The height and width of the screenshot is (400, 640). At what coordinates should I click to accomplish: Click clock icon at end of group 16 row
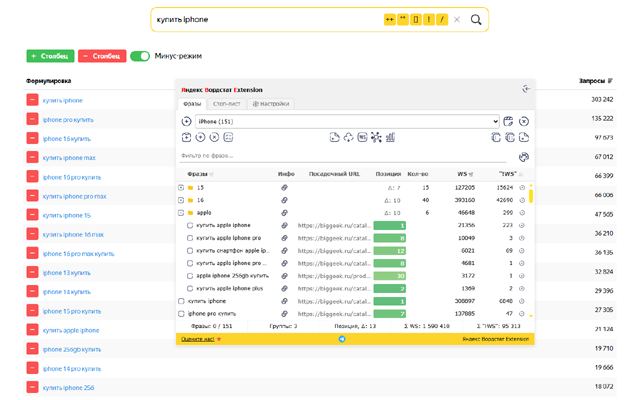click(x=522, y=200)
